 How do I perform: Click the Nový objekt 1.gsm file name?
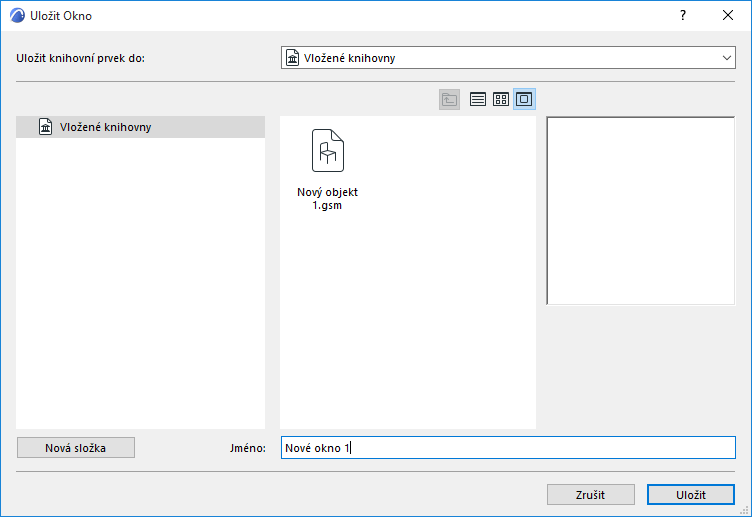click(328, 199)
